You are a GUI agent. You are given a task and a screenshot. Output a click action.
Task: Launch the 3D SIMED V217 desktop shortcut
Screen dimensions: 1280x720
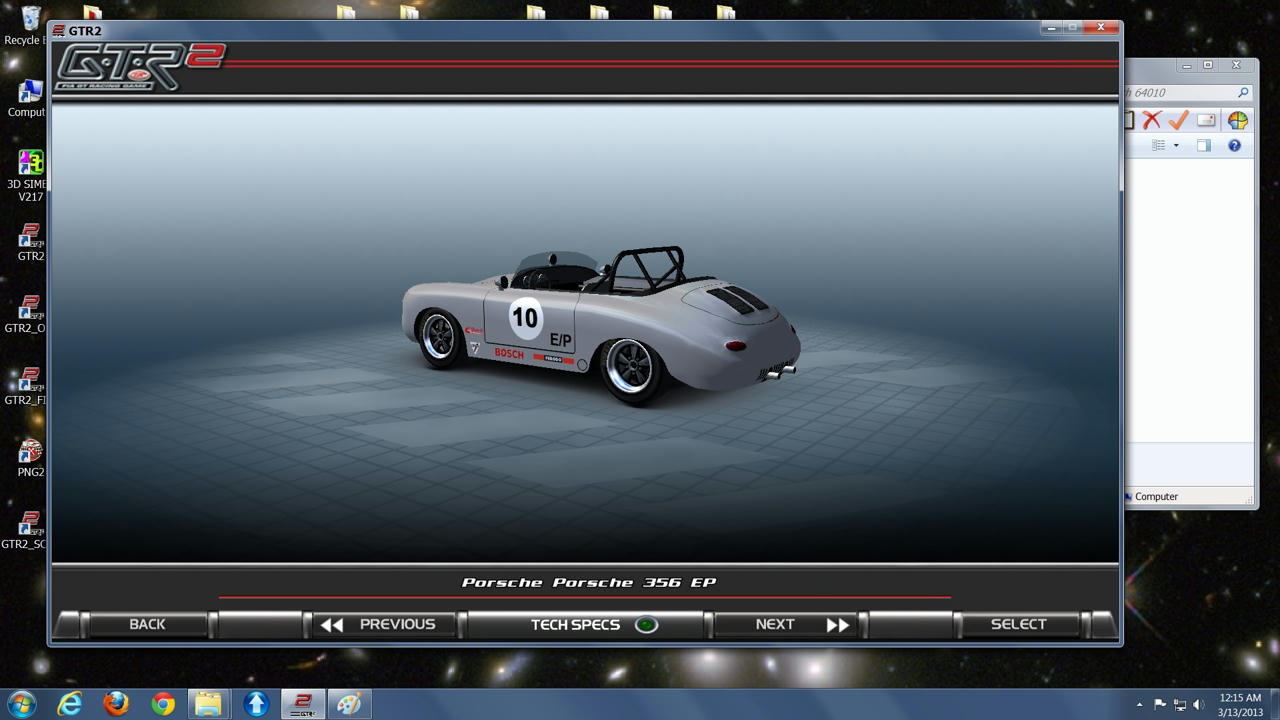[x=30, y=176]
